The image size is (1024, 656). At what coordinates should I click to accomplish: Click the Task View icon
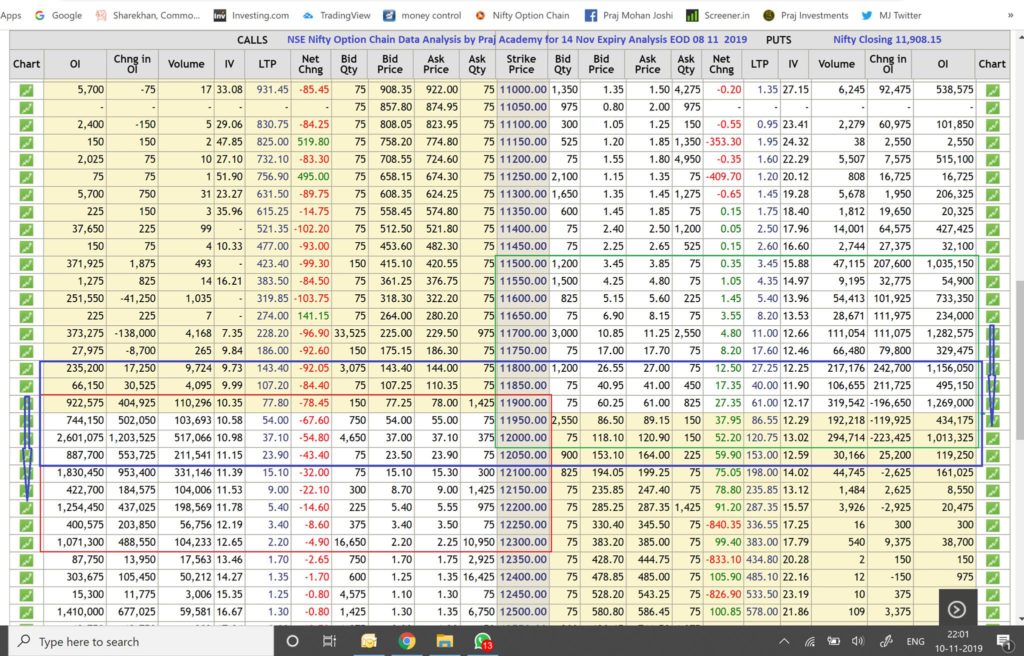tap(329, 641)
